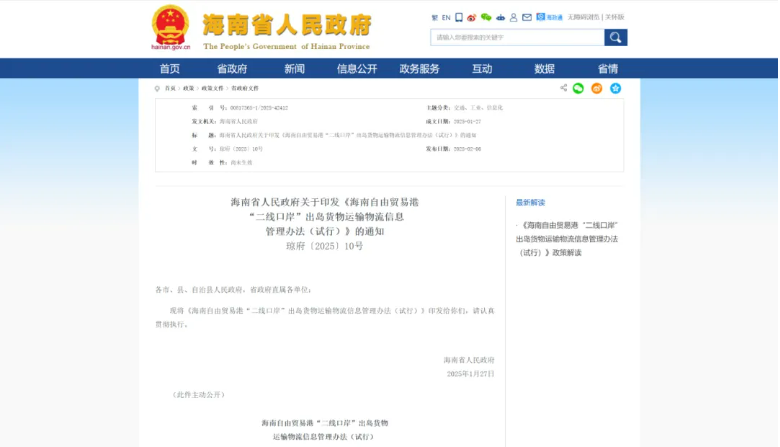Click the note (此件主动公开)
This screenshot has height=447, width=780.
(x=198, y=395)
